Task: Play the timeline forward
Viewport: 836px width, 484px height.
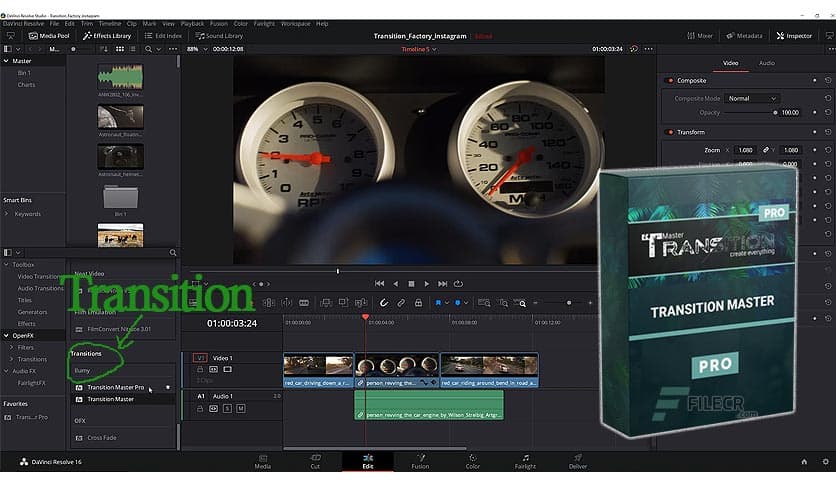Action: tap(427, 284)
